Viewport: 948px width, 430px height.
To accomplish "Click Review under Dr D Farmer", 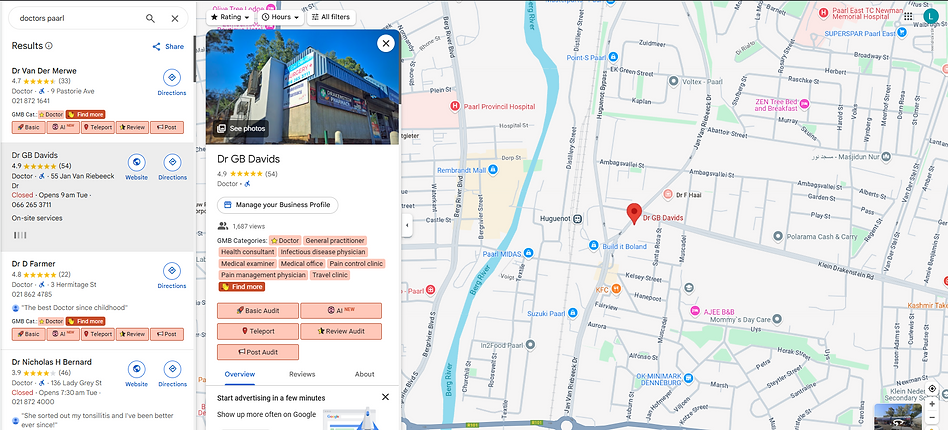I will (x=132, y=334).
